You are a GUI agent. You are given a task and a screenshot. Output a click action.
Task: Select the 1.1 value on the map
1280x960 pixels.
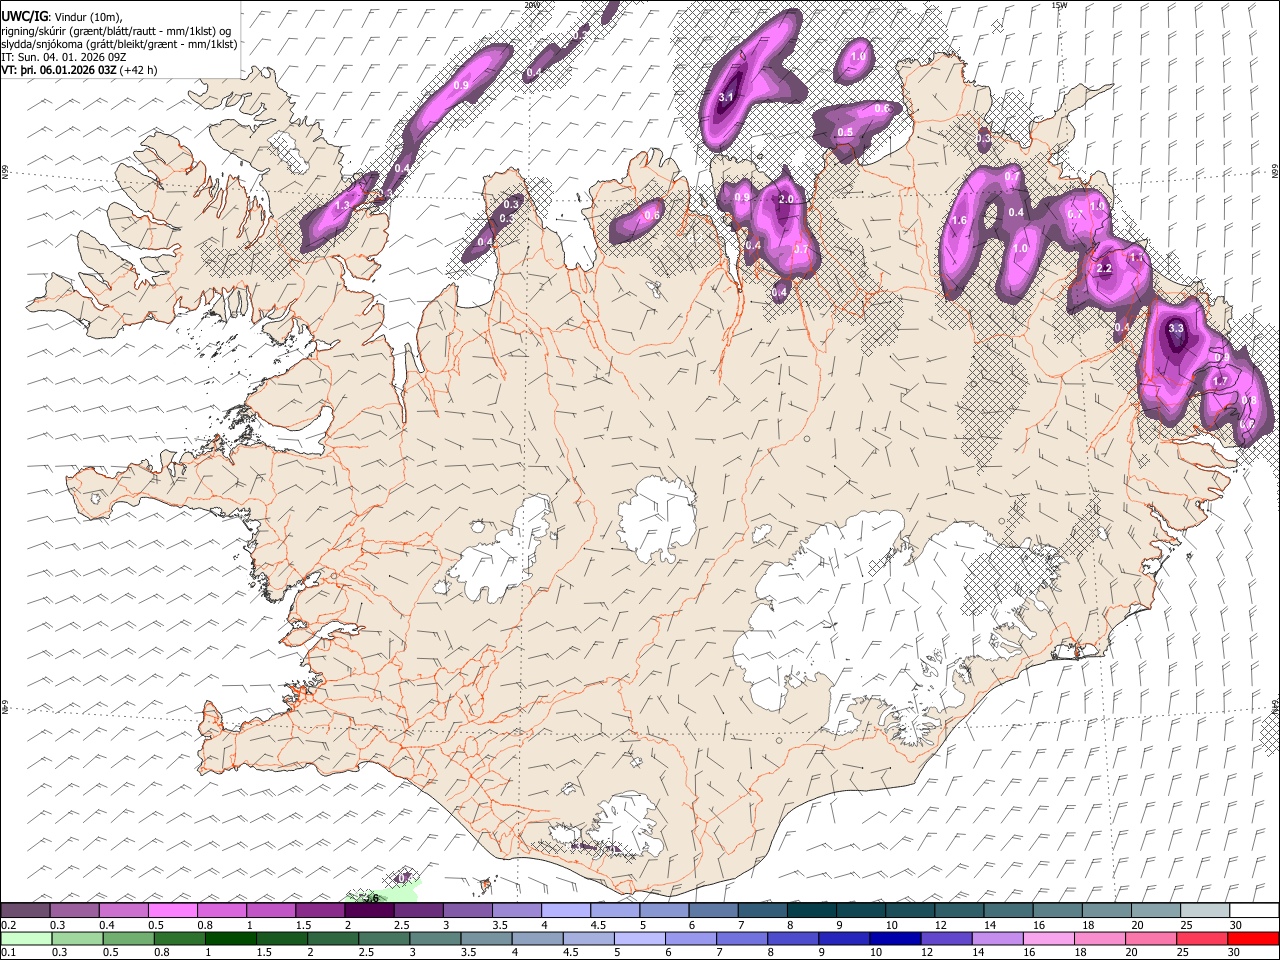point(1135,257)
